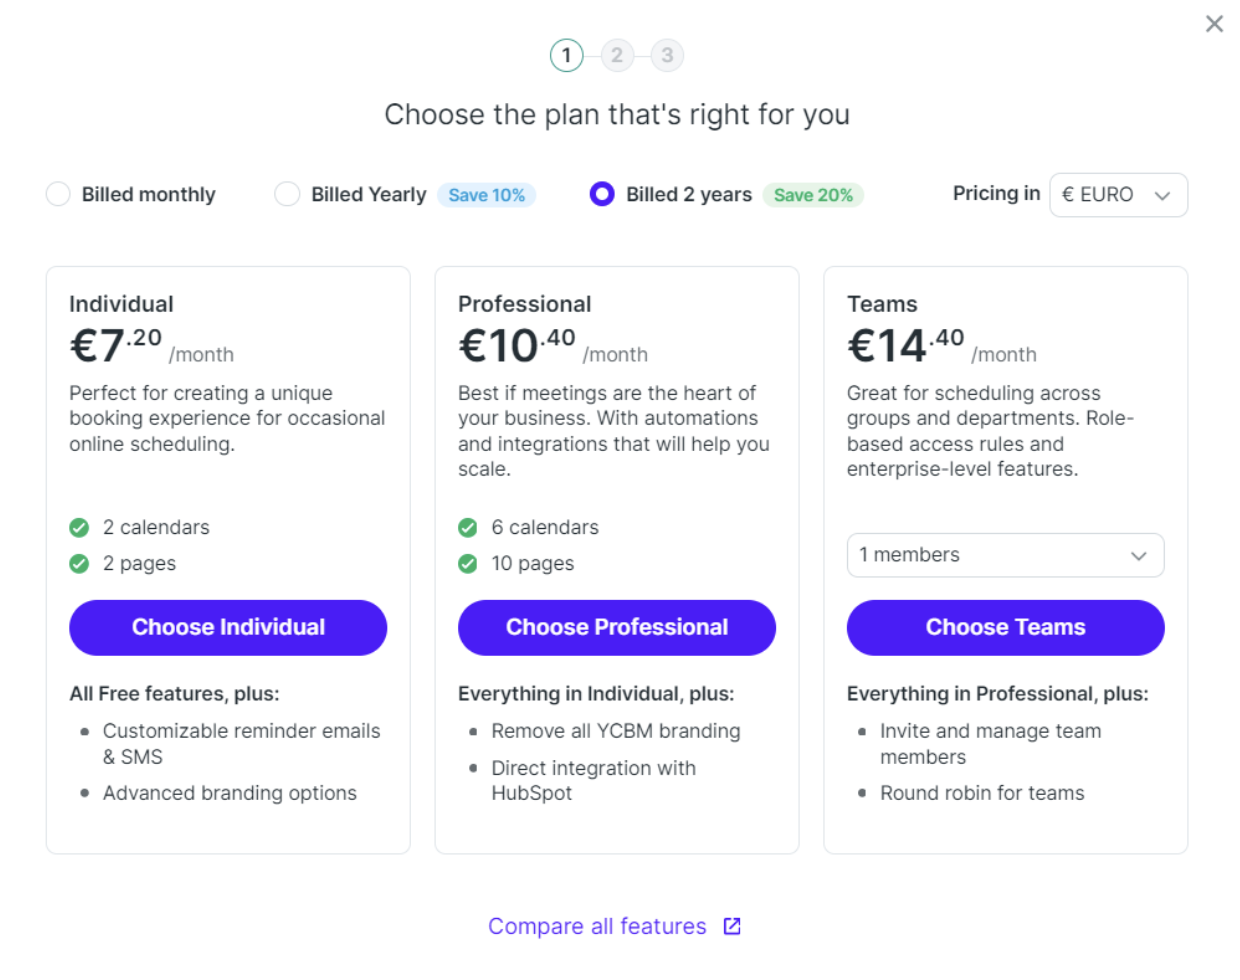Click green checkmark next to 6 calendars
Image resolution: width=1240 pixels, height=980 pixels.
pyautogui.click(x=467, y=528)
